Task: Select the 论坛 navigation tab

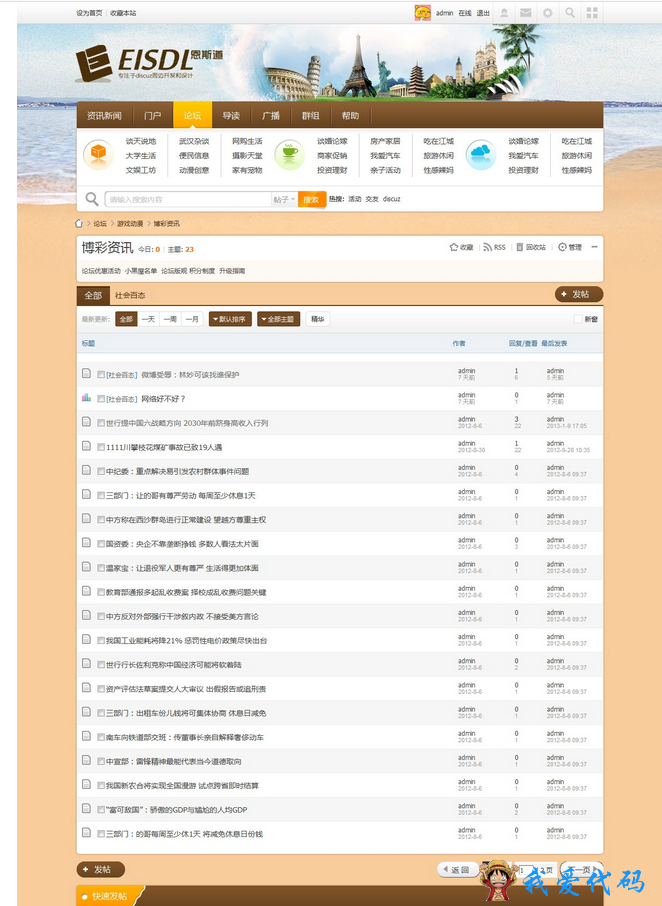Action: pyautogui.click(x=192, y=116)
